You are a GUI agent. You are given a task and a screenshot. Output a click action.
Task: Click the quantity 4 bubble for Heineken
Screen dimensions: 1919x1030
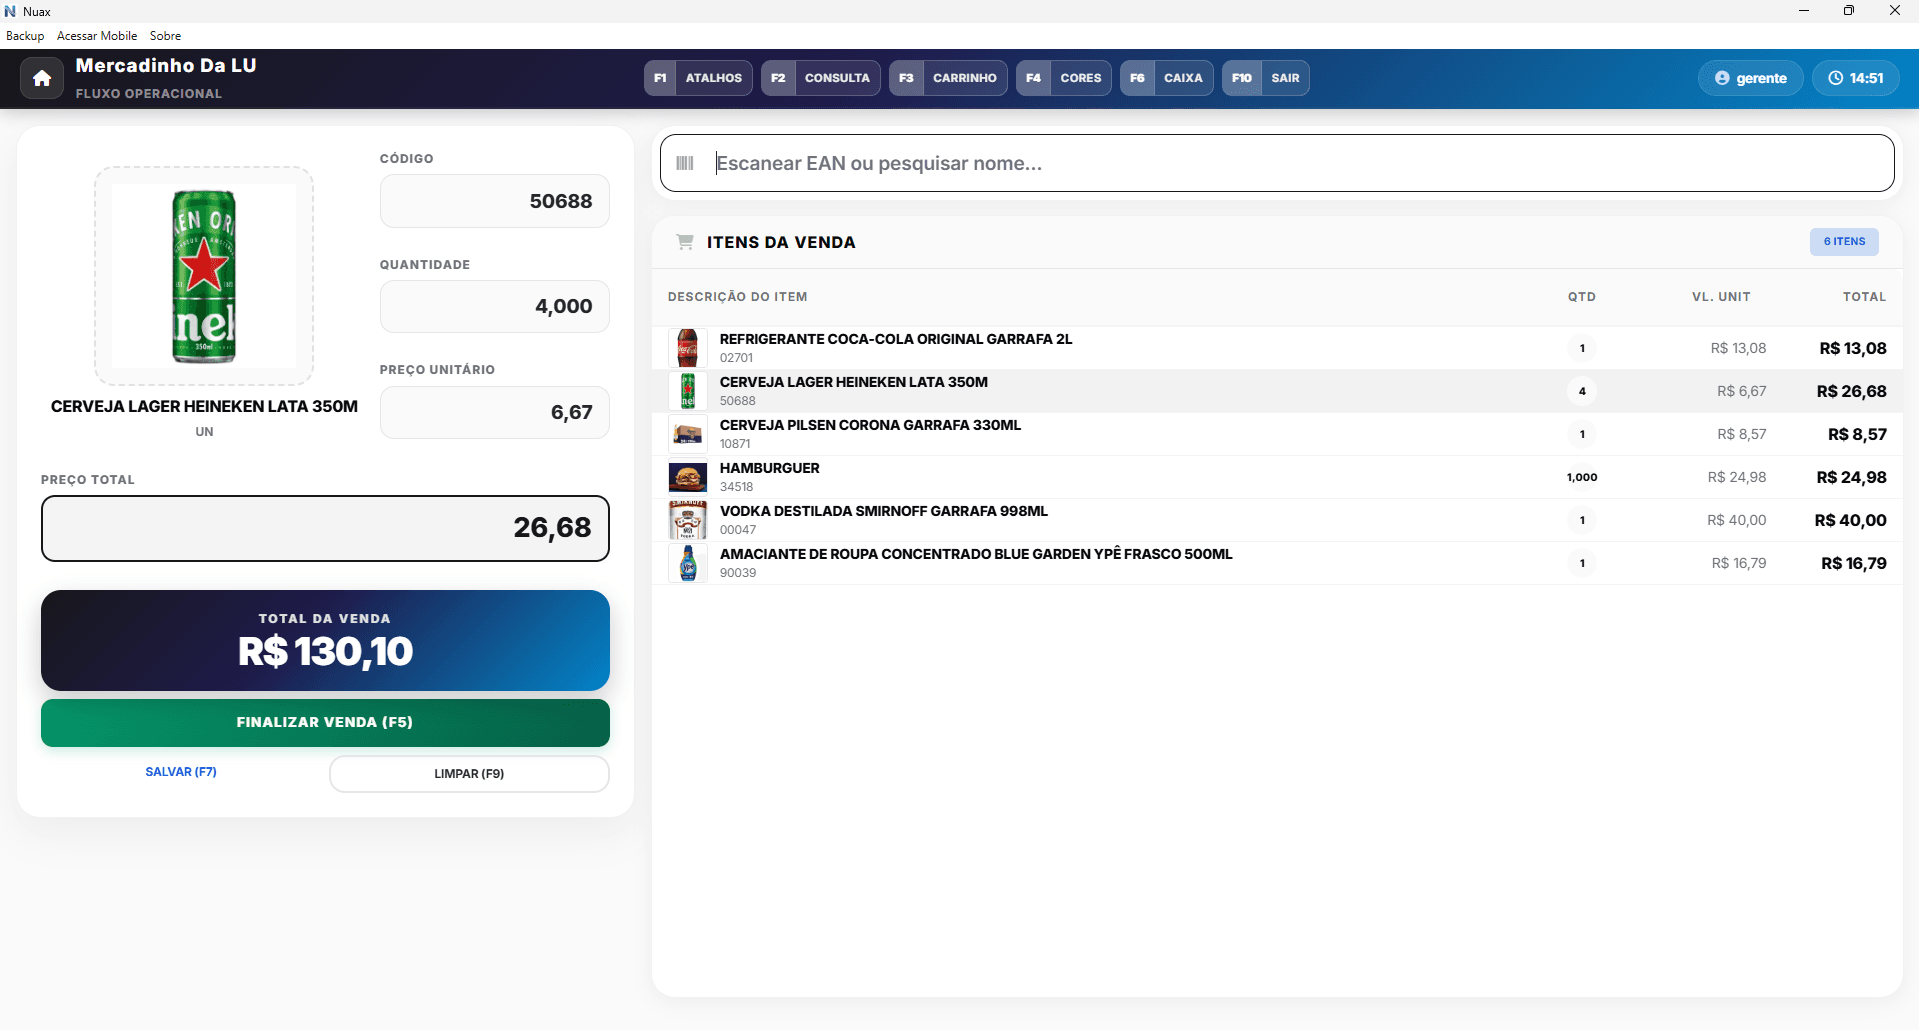[x=1582, y=391]
